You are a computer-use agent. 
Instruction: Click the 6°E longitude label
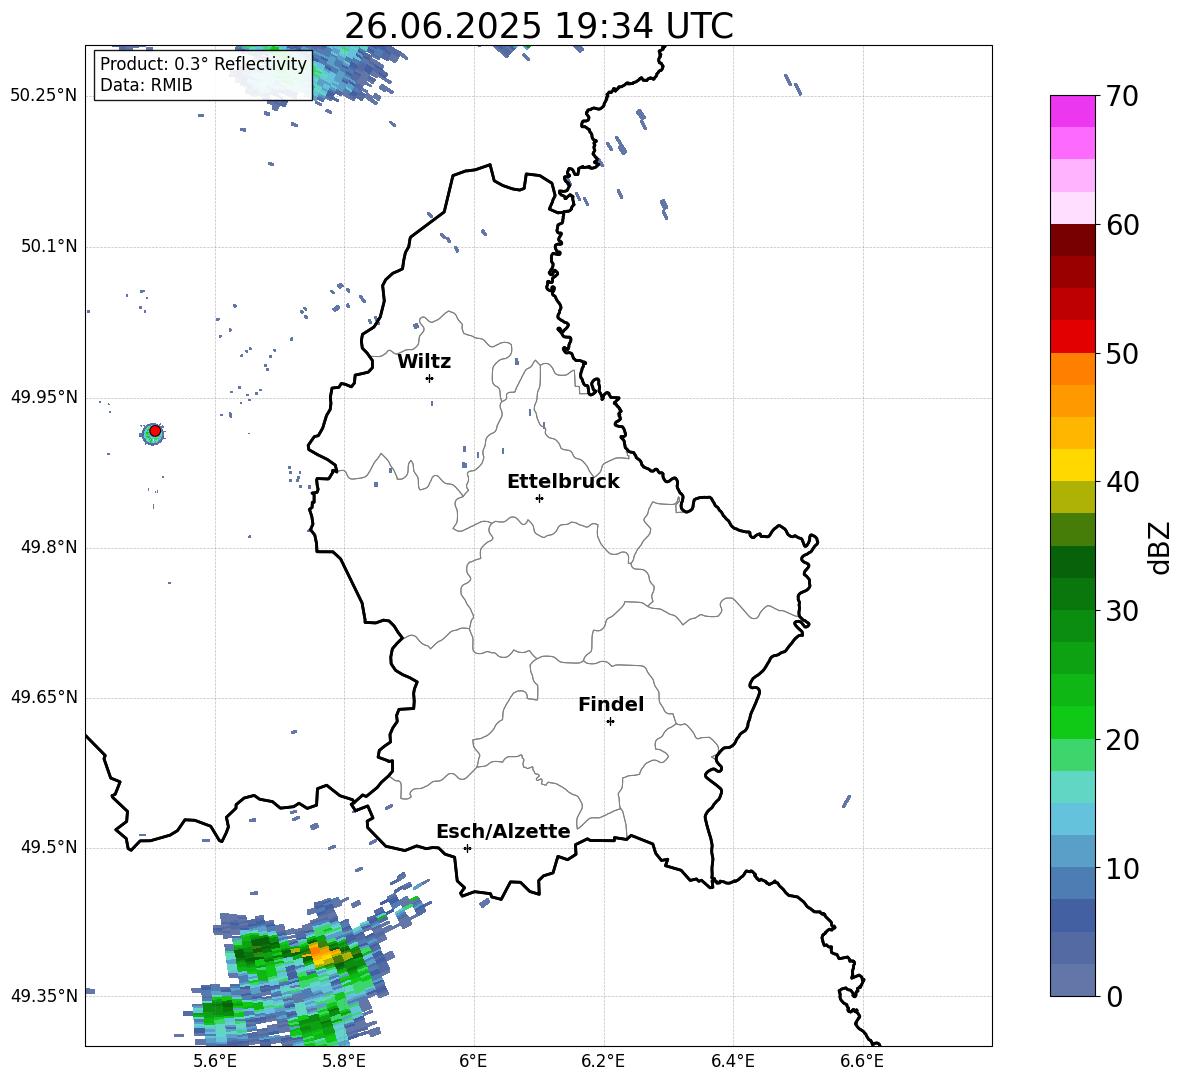click(x=473, y=1061)
